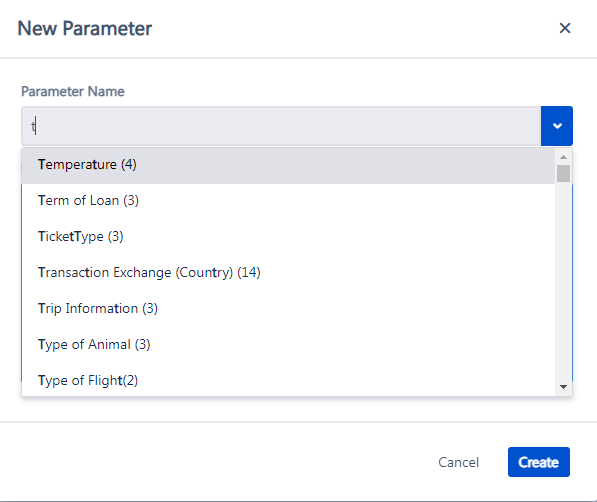Image resolution: width=597 pixels, height=502 pixels.
Task: Open the Parameter Name dropdown chevron
Action: [557, 126]
